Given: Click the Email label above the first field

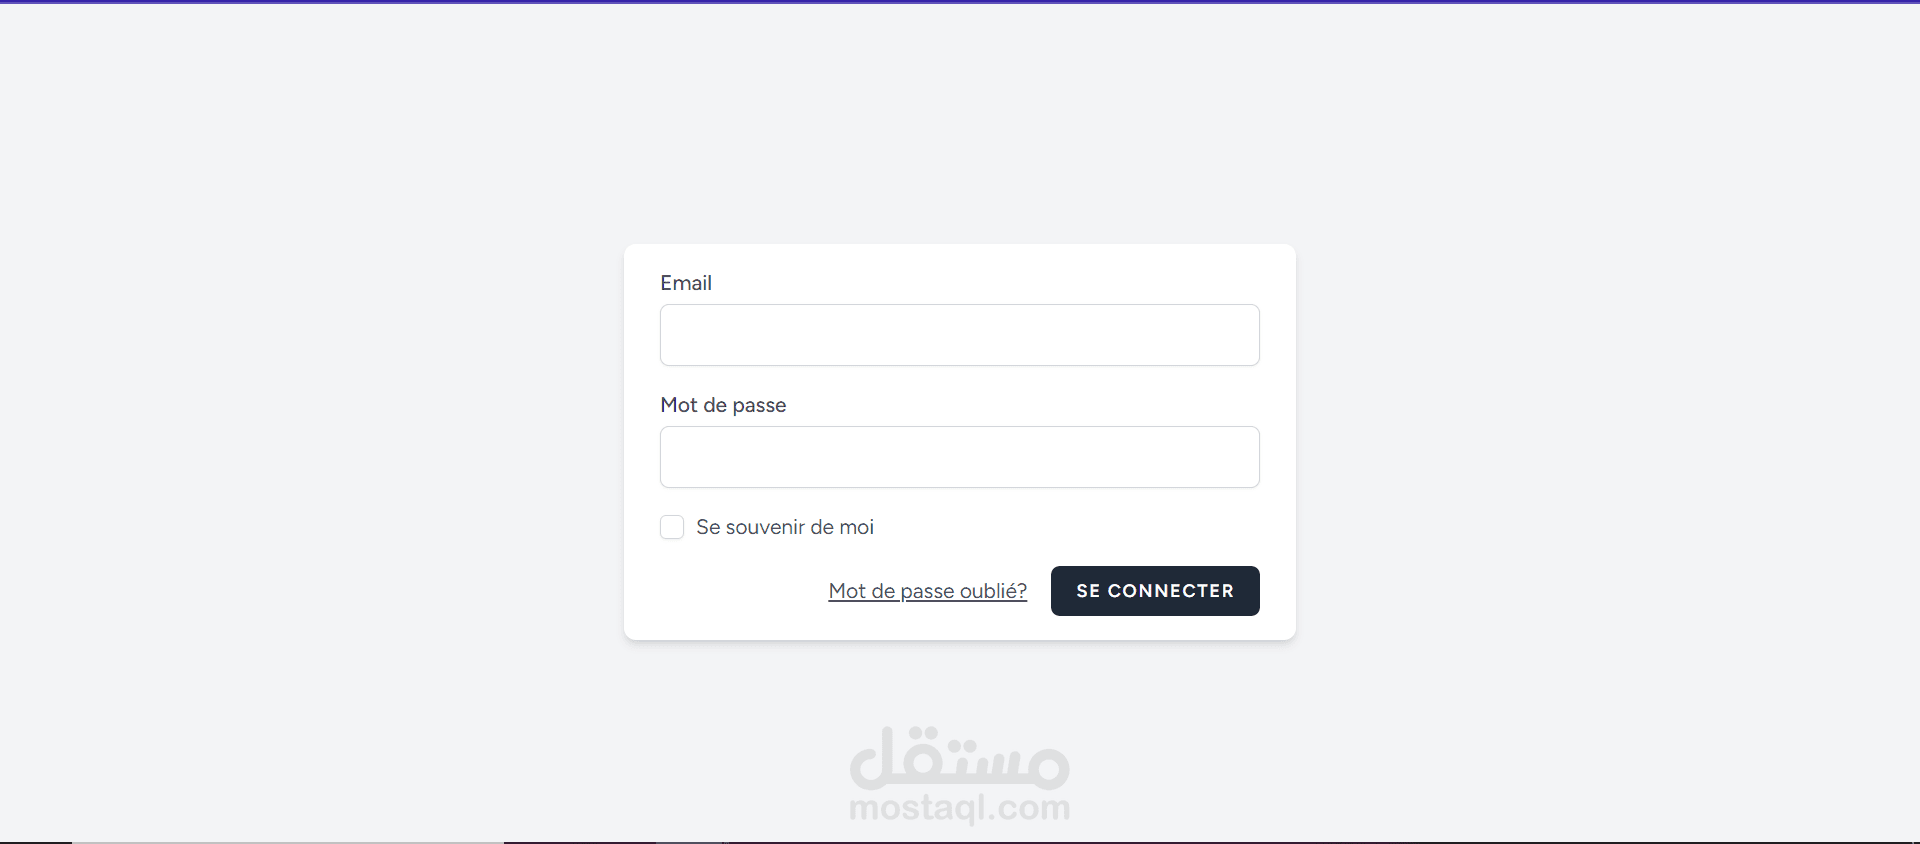Looking at the screenshot, I should (x=686, y=283).
